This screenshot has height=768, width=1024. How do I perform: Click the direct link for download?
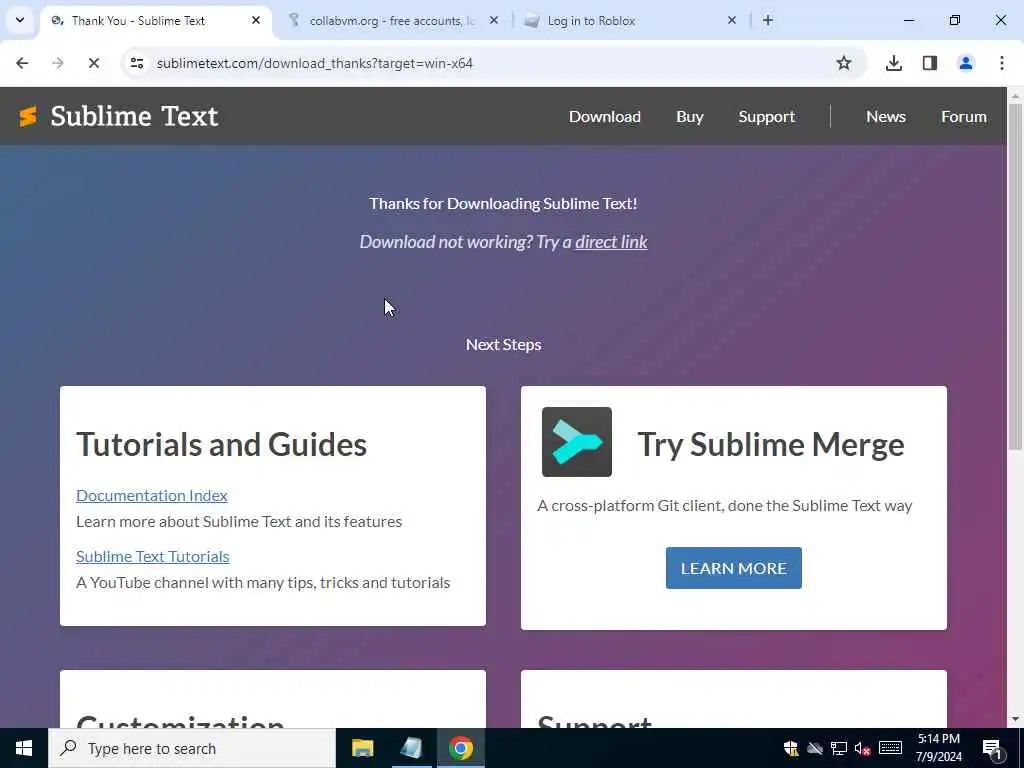click(x=611, y=242)
